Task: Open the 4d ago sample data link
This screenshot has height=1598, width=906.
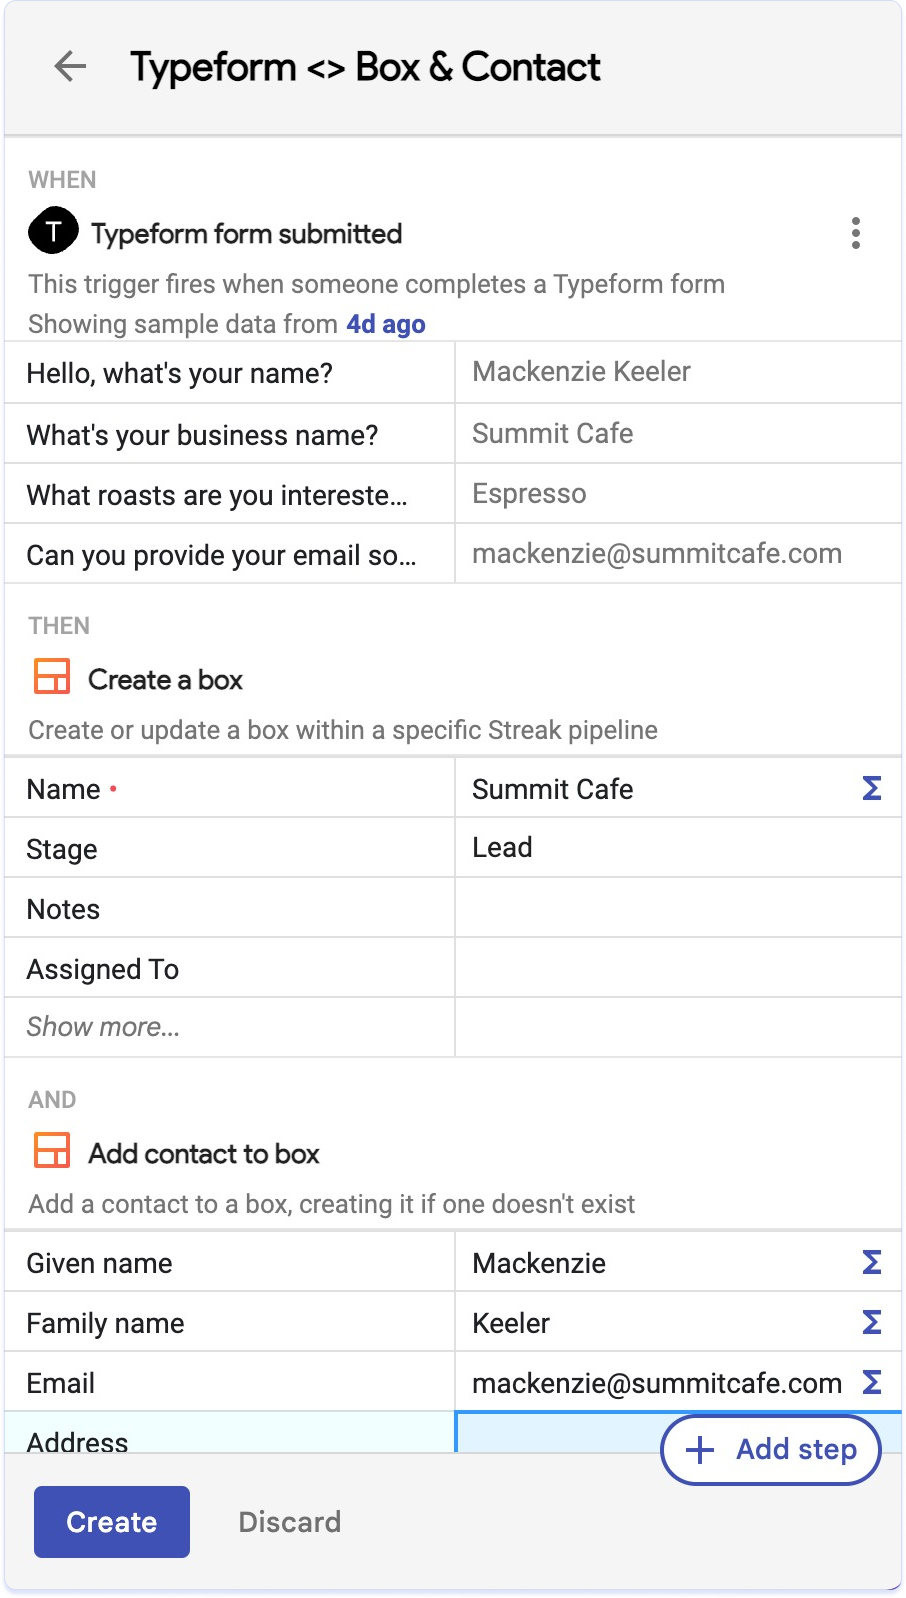Action: point(386,324)
